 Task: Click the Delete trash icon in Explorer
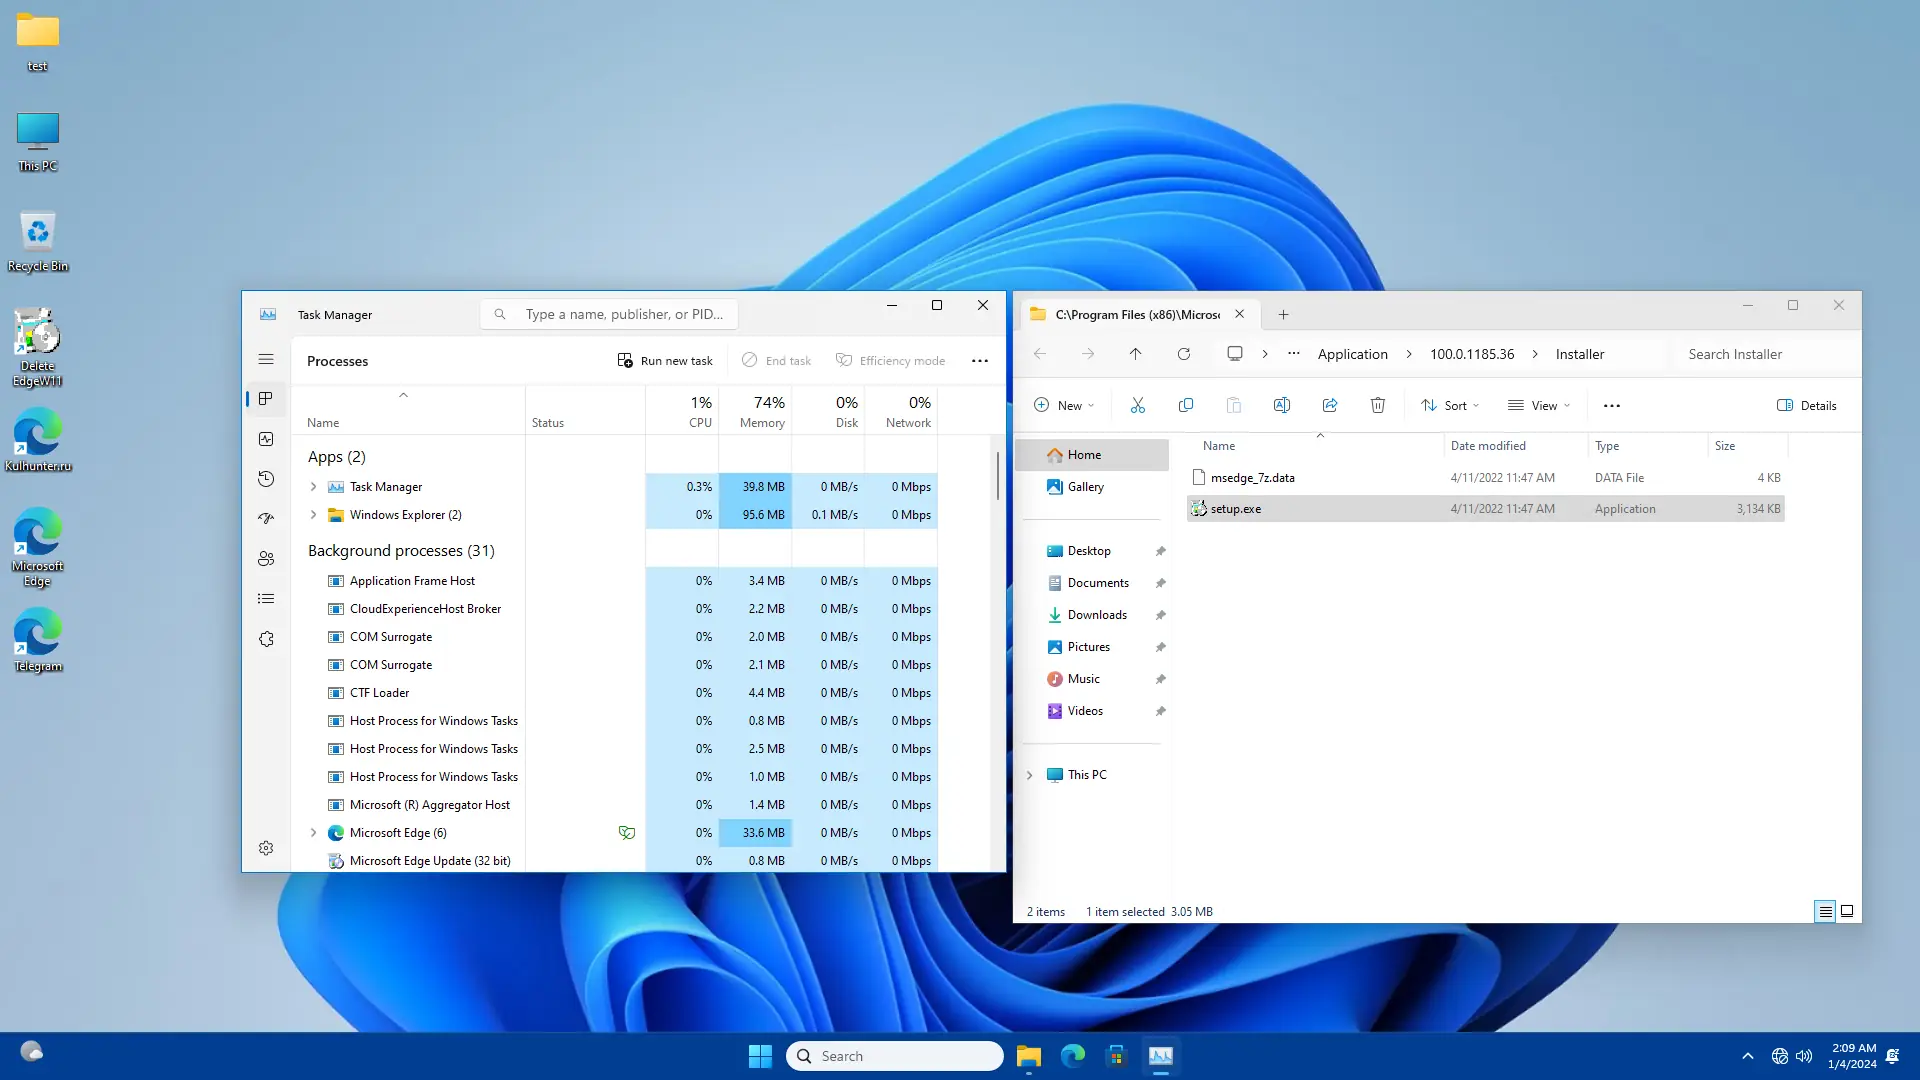1377,405
